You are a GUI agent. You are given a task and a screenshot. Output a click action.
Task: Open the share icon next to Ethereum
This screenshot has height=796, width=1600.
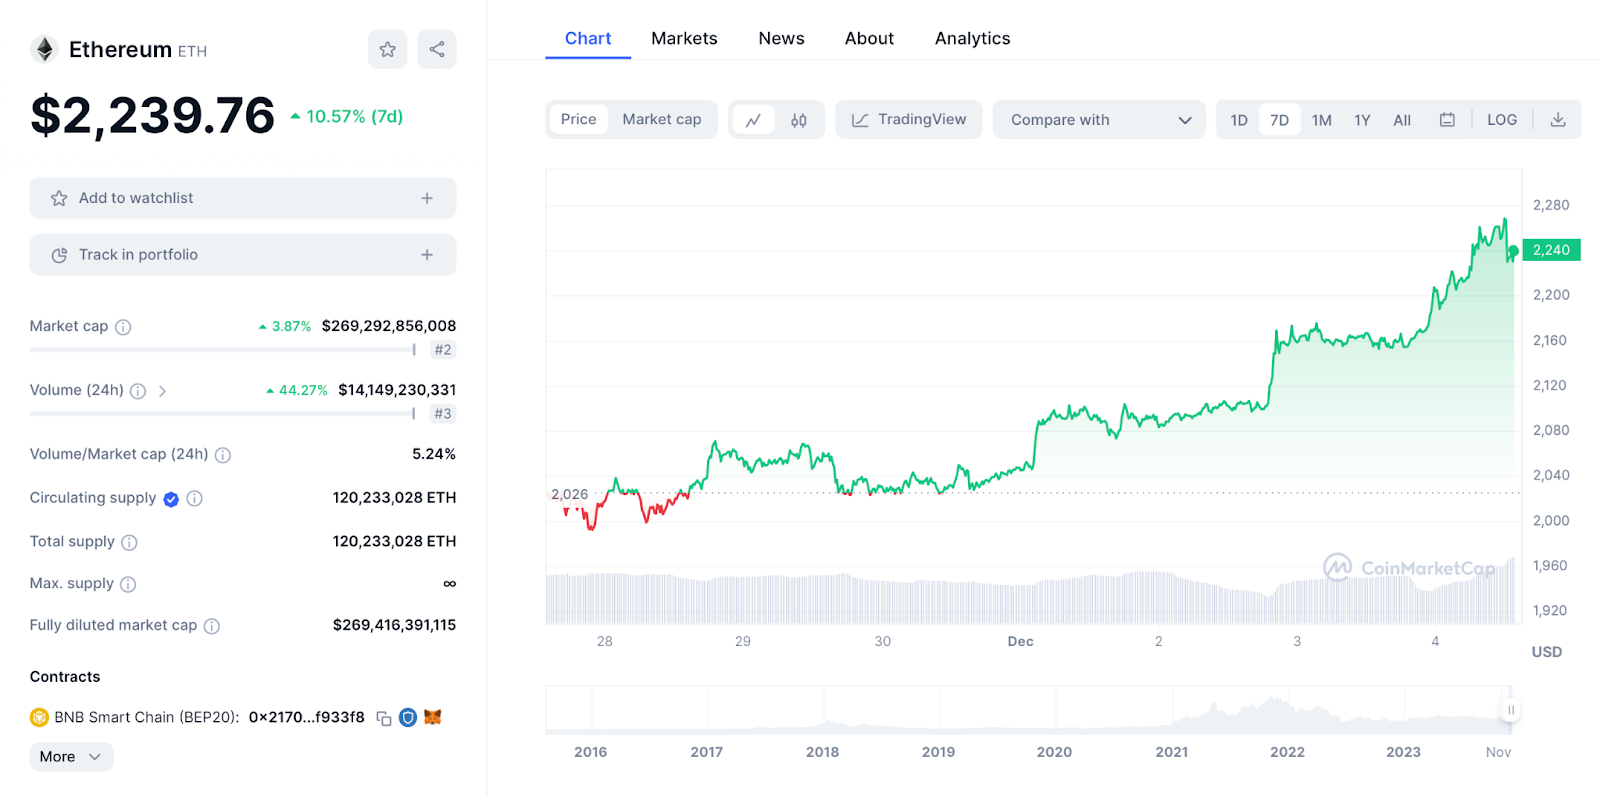tap(437, 49)
